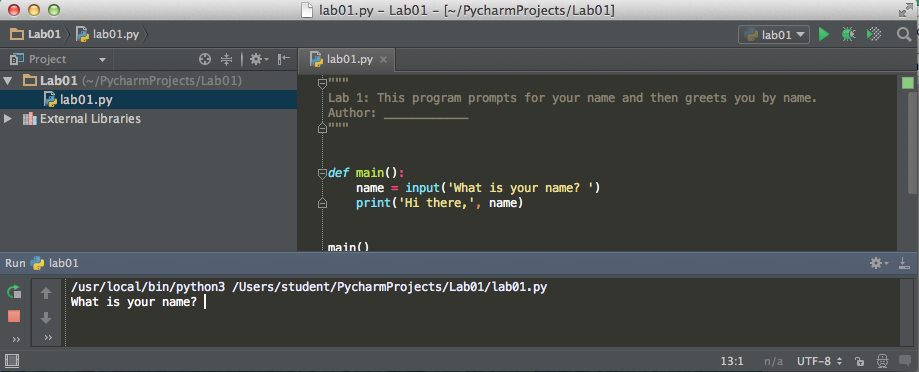Image resolution: width=919 pixels, height=372 pixels.
Task: Collapse the def main() function fold marker
Action: click(x=322, y=173)
